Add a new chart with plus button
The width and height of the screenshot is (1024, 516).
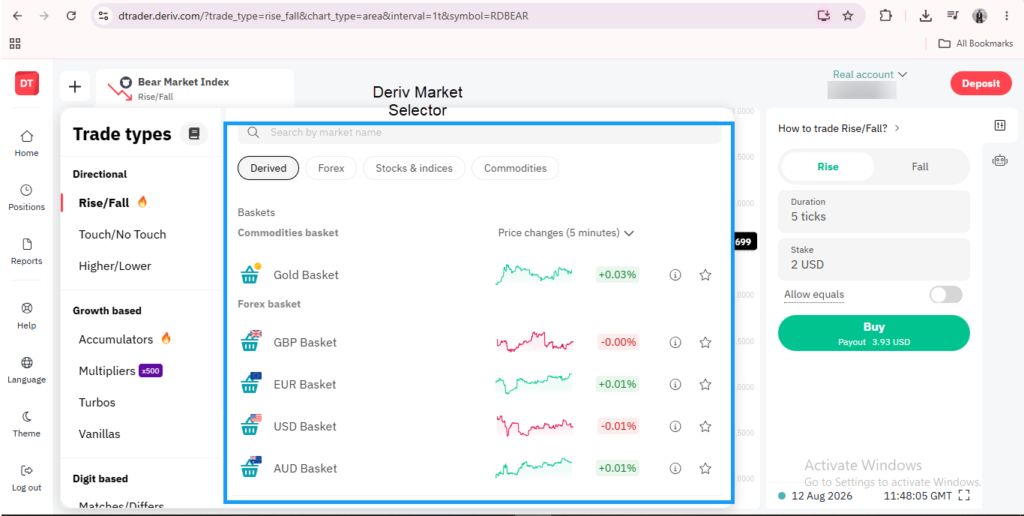click(75, 86)
